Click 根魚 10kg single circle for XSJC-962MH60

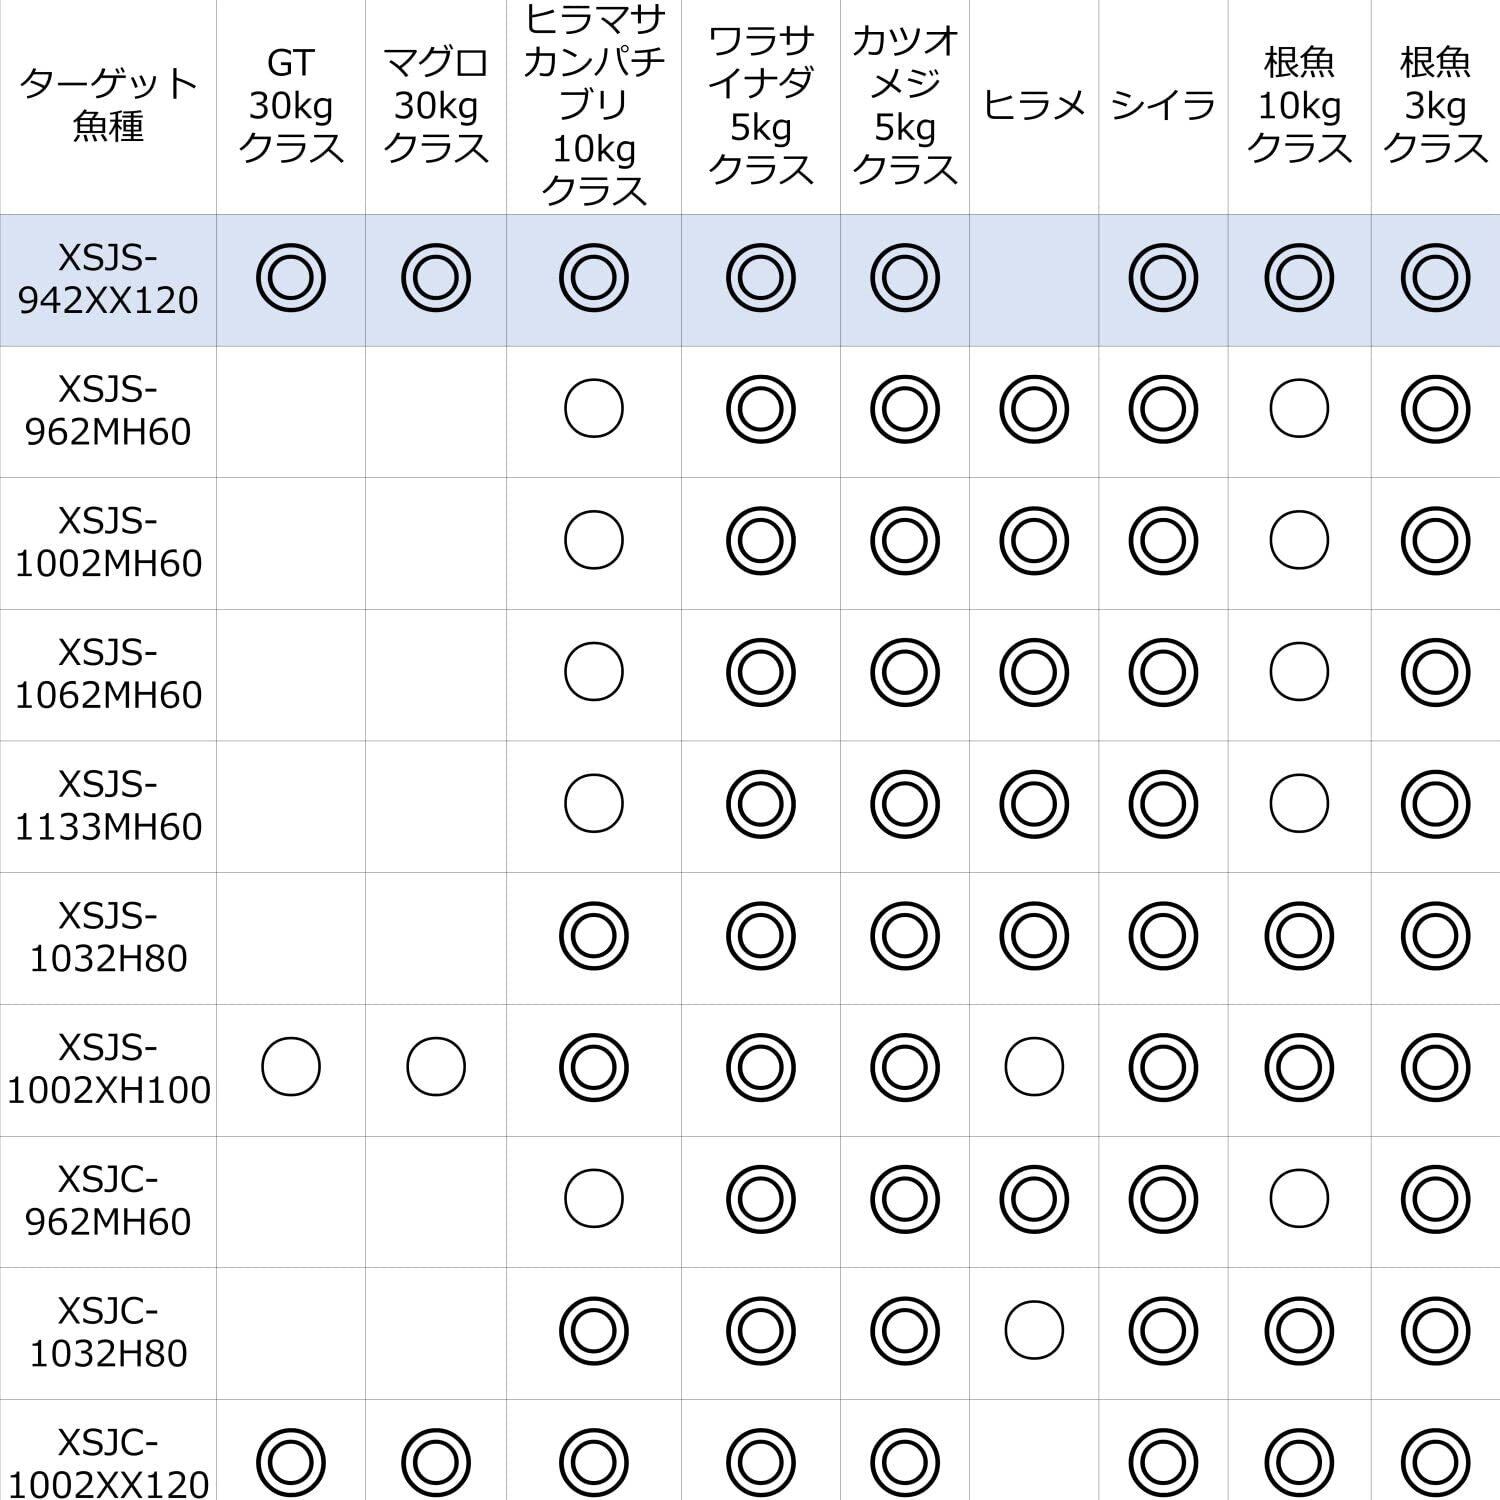tap(1299, 1198)
